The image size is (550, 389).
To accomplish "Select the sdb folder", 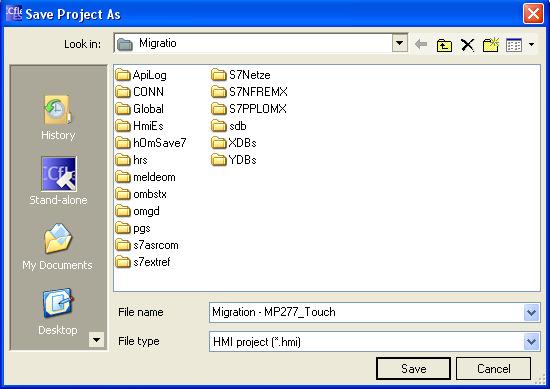I will tap(229, 126).
